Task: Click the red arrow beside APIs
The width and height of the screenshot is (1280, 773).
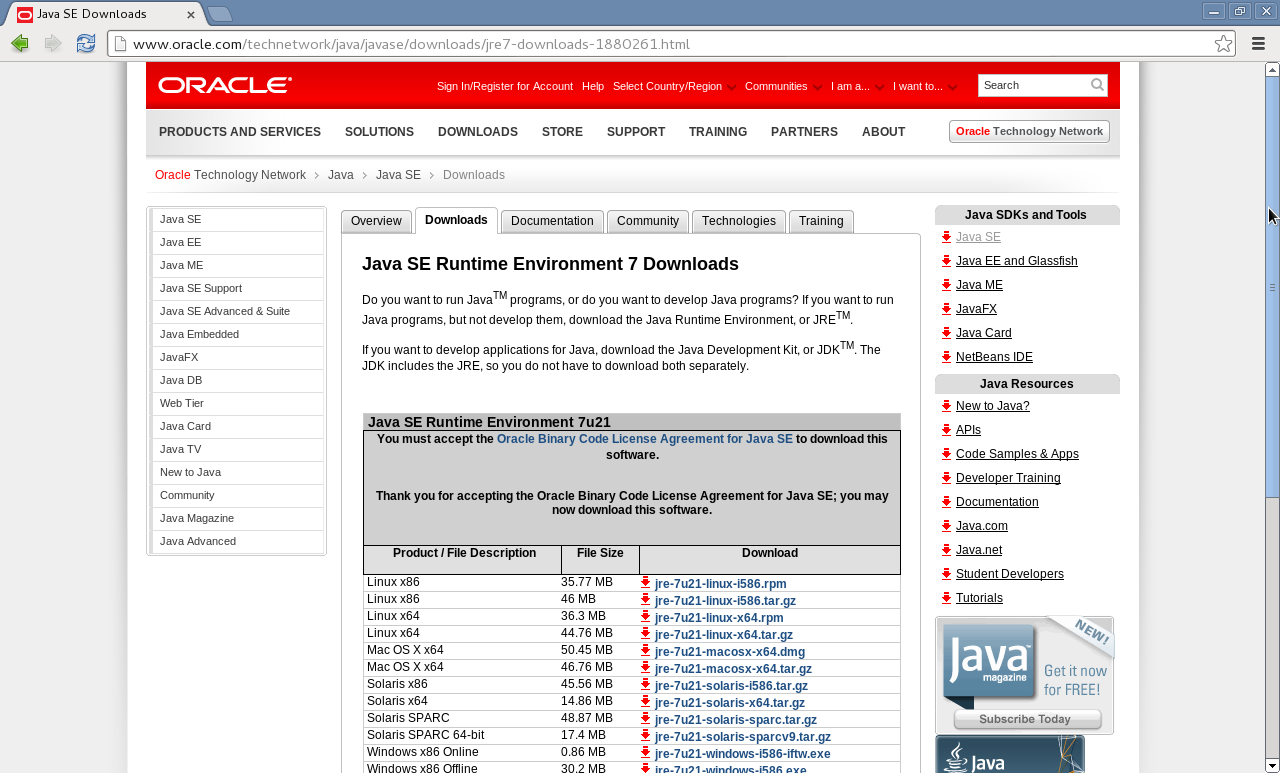Action: [x=946, y=430]
